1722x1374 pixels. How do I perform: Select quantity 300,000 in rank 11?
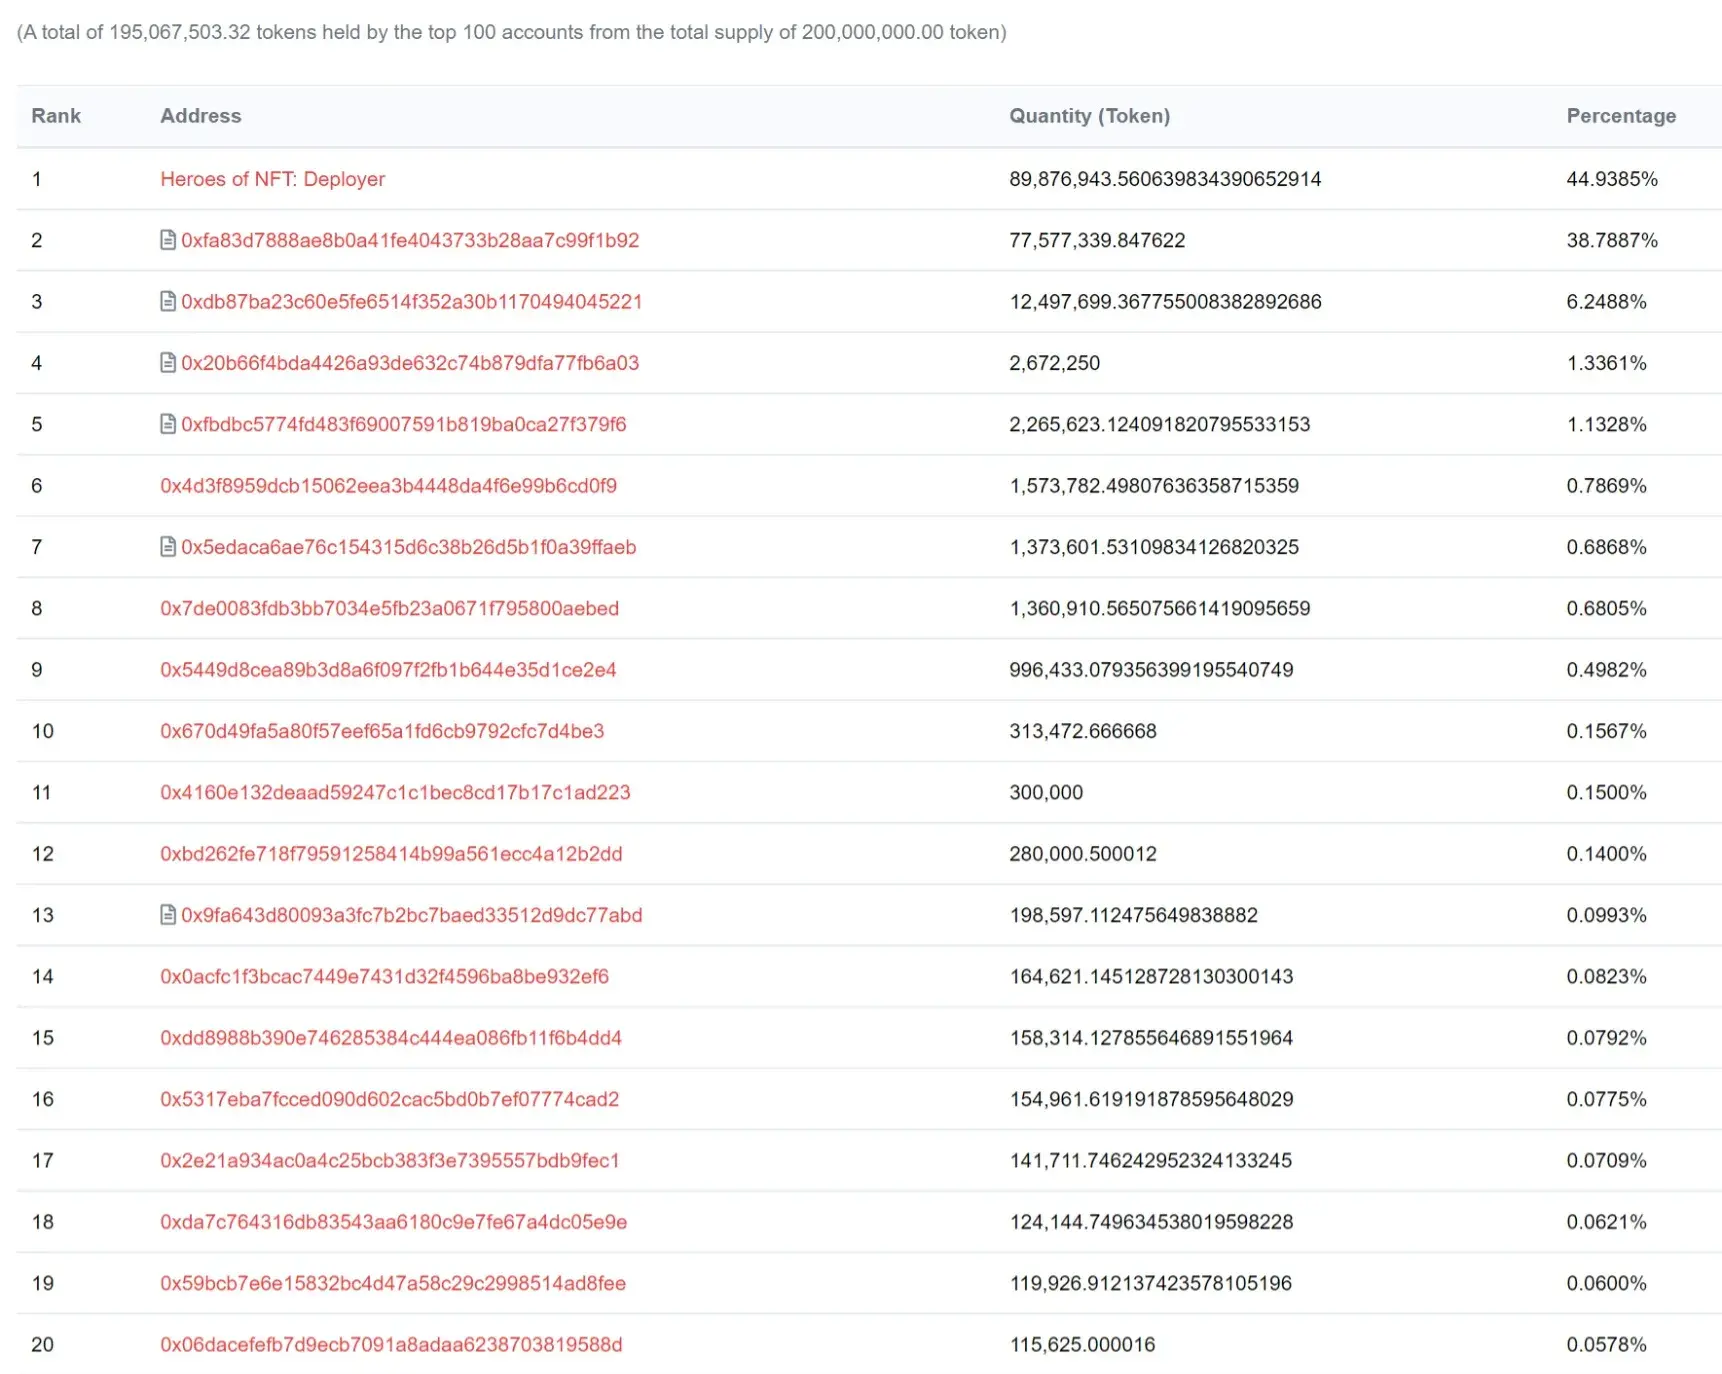point(1046,792)
